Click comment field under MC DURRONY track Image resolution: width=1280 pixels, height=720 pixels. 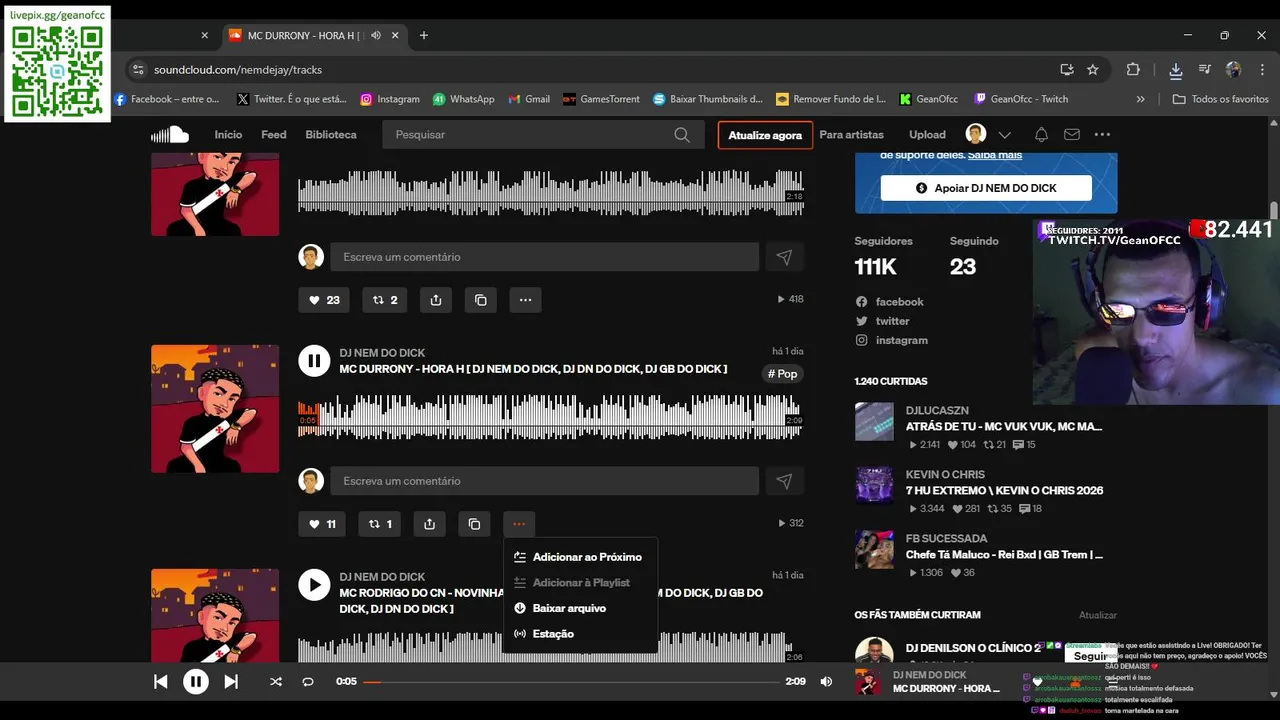[x=545, y=481]
